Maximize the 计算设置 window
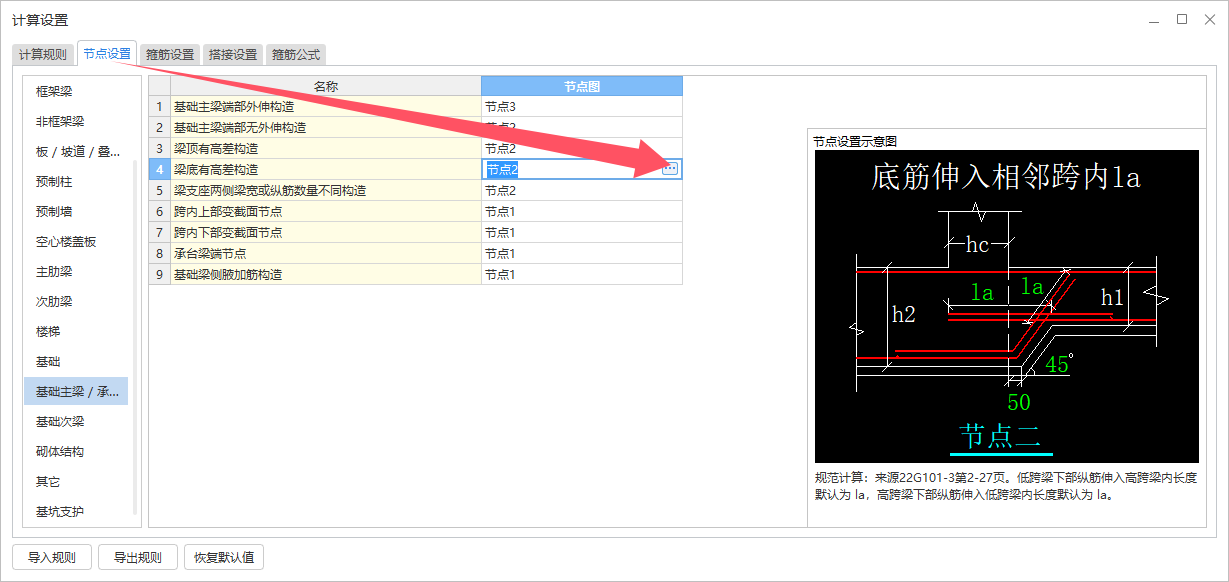This screenshot has width=1229, height=582. [x=1181, y=19]
